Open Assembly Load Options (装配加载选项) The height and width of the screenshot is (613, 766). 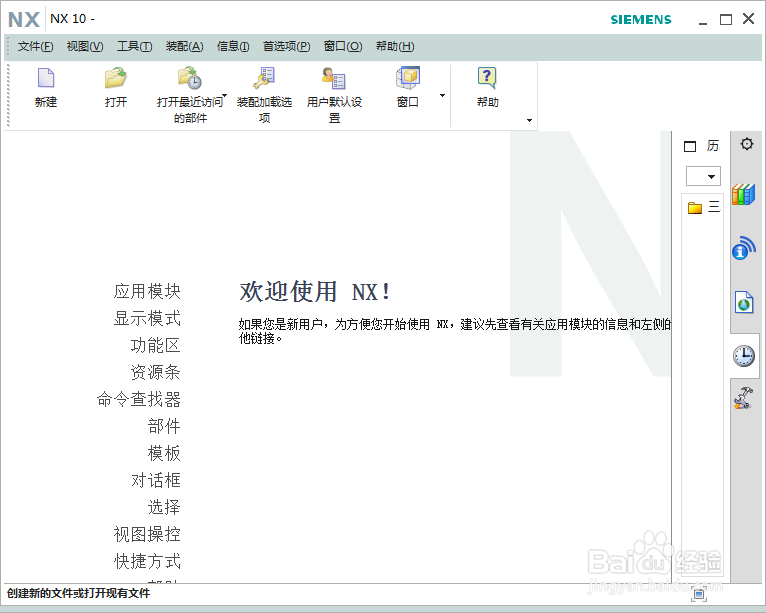click(x=264, y=78)
